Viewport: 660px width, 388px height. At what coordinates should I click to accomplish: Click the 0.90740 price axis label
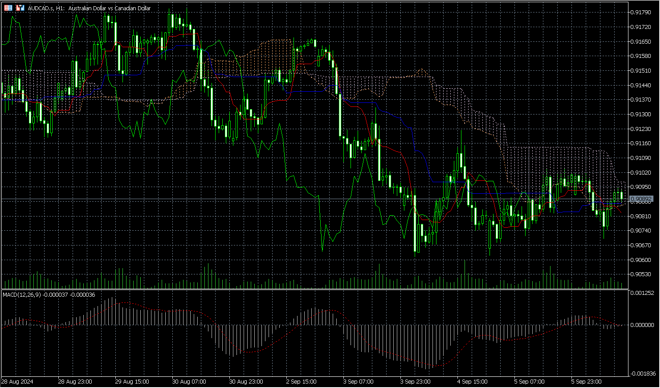coord(641,231)
